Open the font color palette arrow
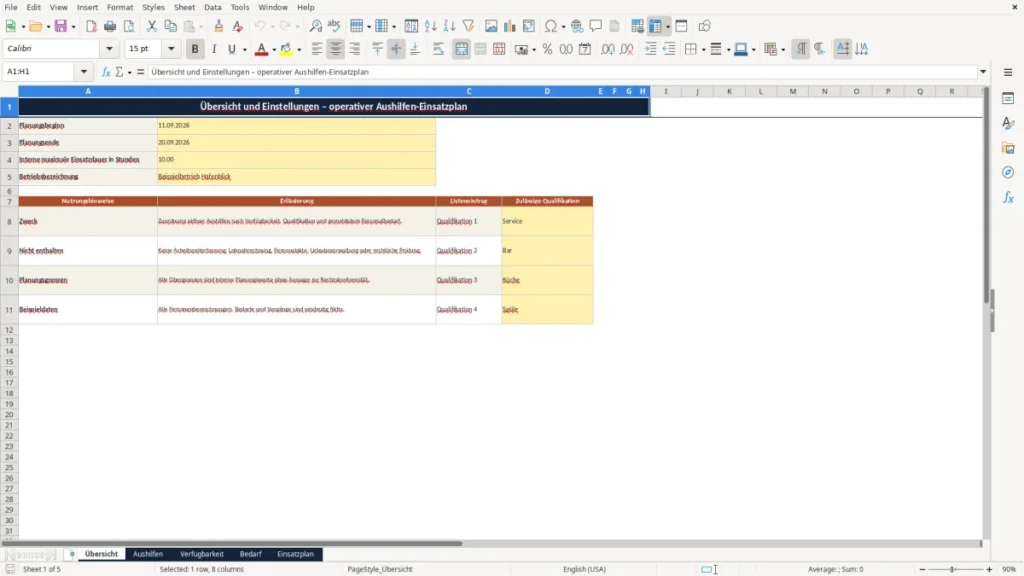1024x576 pixels. coord(274,49)
